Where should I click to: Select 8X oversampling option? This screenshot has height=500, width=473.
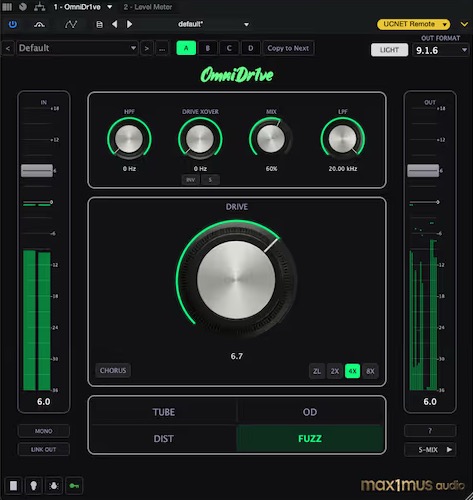coord(370,371)
